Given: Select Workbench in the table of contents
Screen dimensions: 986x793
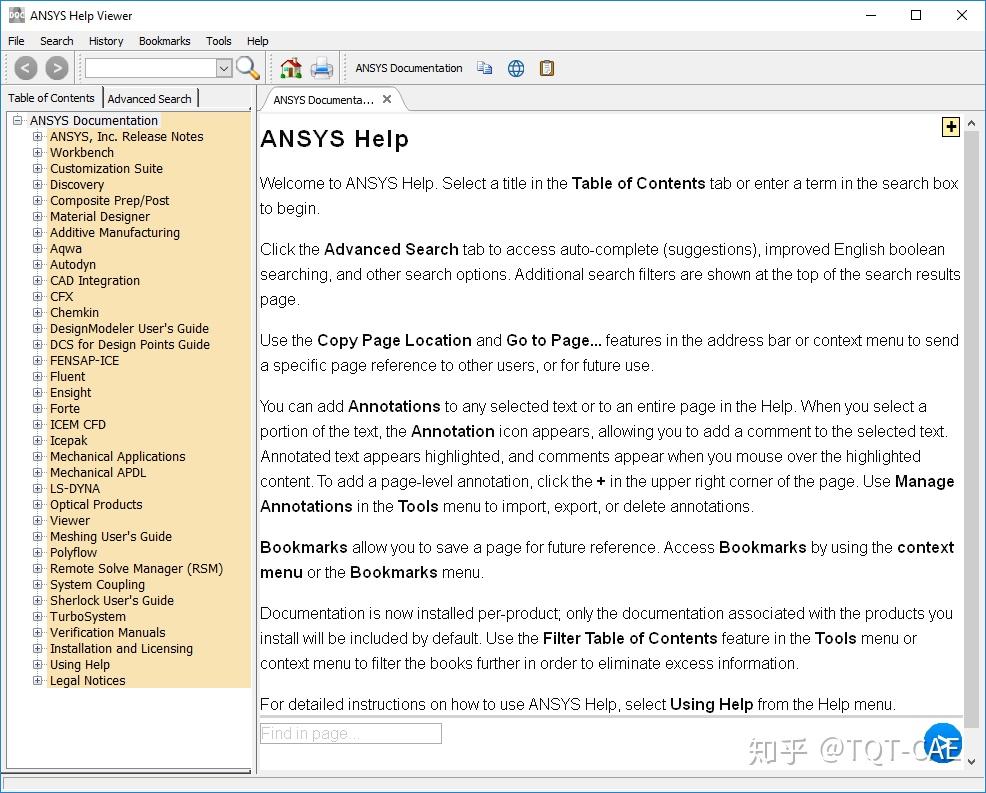Looking at the screenshot, I should (x=82, y=153).
